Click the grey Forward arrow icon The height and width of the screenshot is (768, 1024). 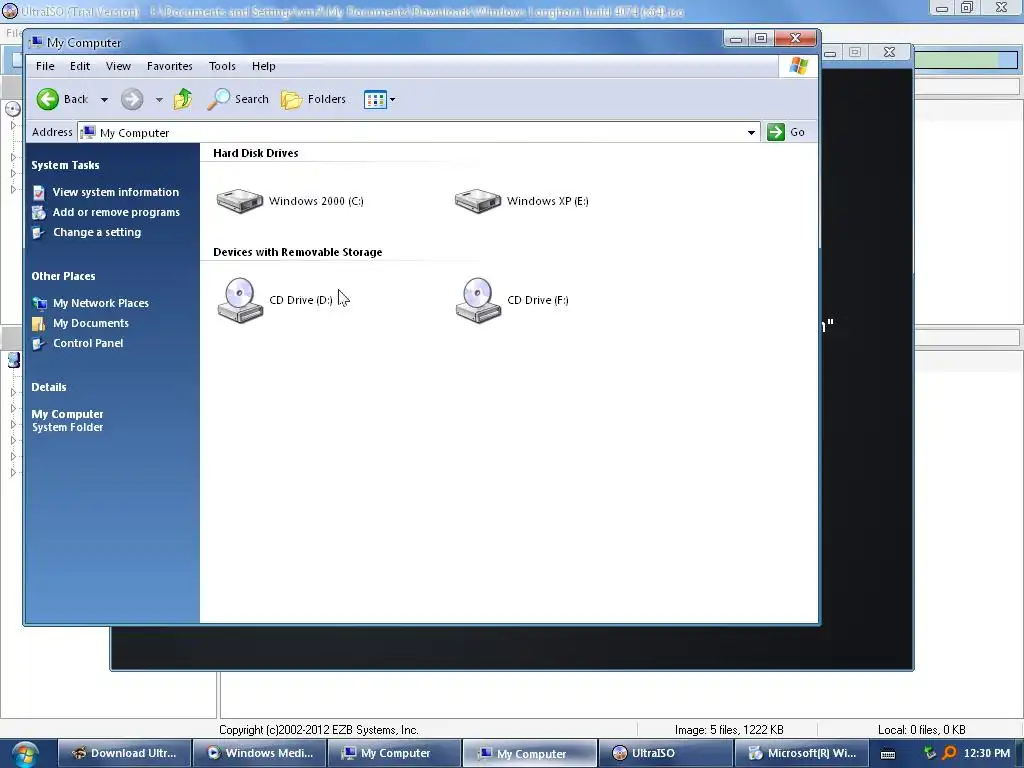coord(132,99)
